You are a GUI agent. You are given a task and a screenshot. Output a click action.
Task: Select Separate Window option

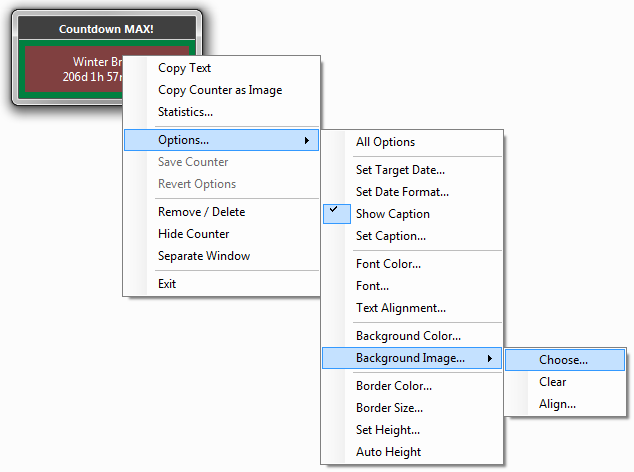[204, 256]
